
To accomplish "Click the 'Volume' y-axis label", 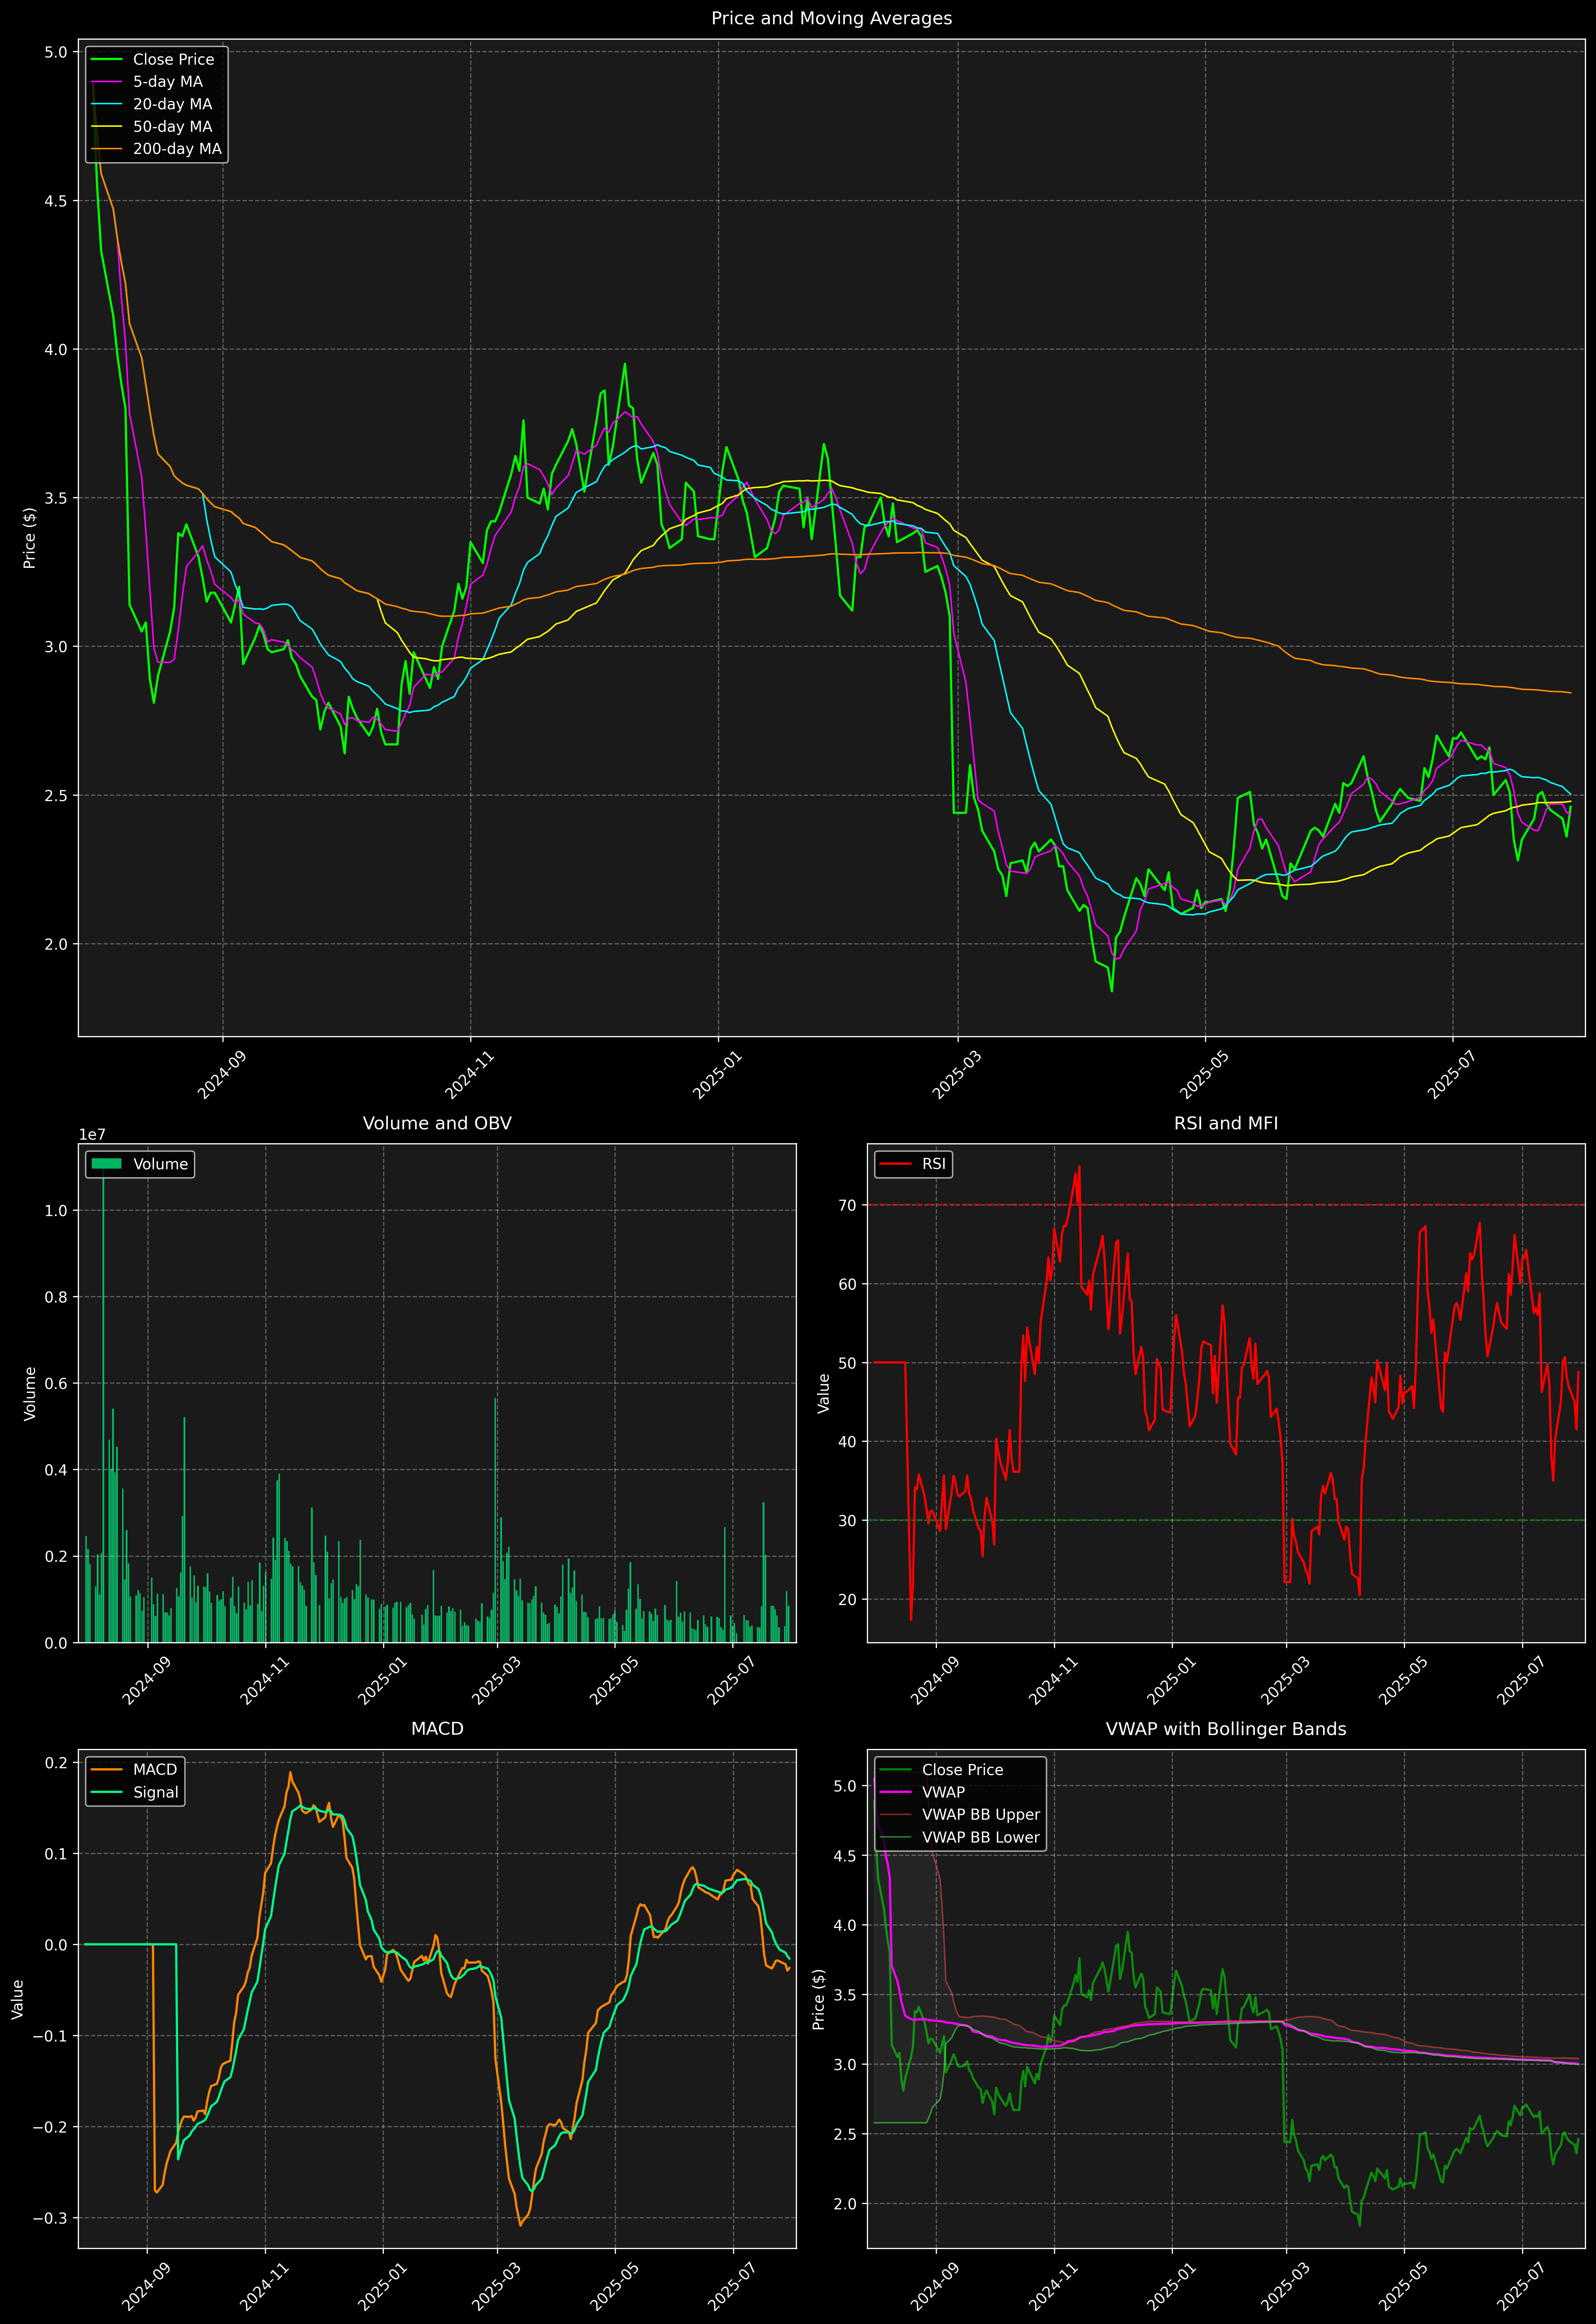I will coord(30,1393).
